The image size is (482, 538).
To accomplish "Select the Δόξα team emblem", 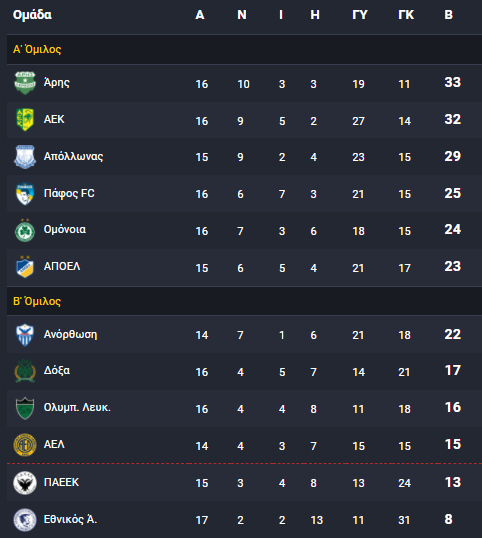I will click(25, 371).
